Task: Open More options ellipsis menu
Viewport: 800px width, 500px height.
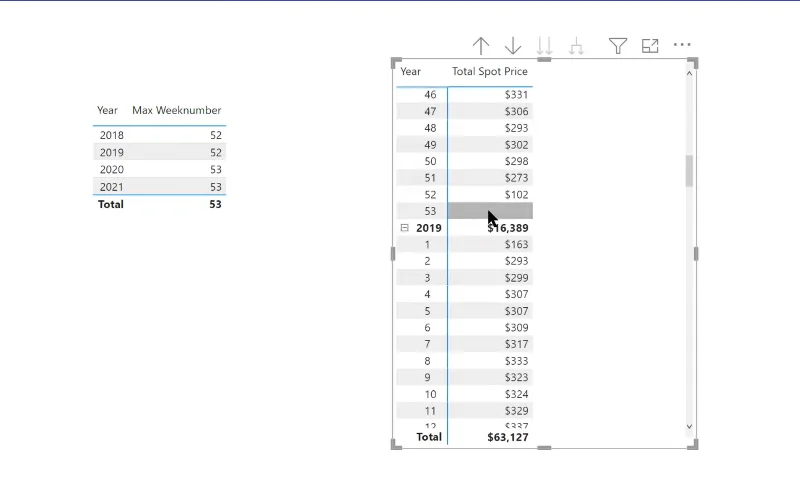Action: click(682, 45)
